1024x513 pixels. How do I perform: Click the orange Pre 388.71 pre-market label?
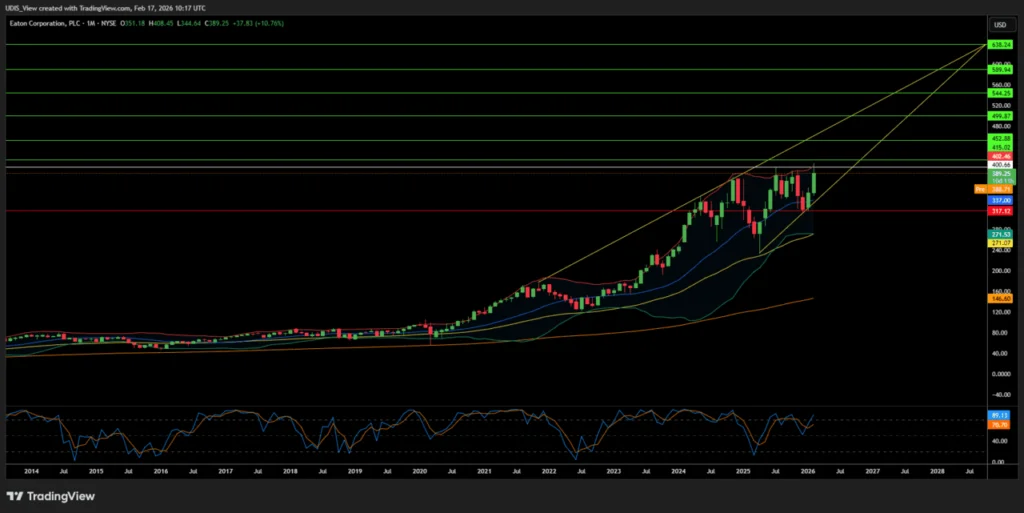(x=993, y=189)
